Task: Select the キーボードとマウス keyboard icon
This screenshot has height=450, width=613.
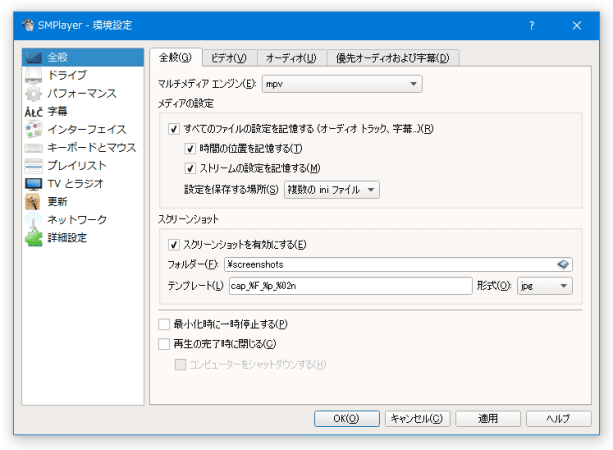Action: 34,148
